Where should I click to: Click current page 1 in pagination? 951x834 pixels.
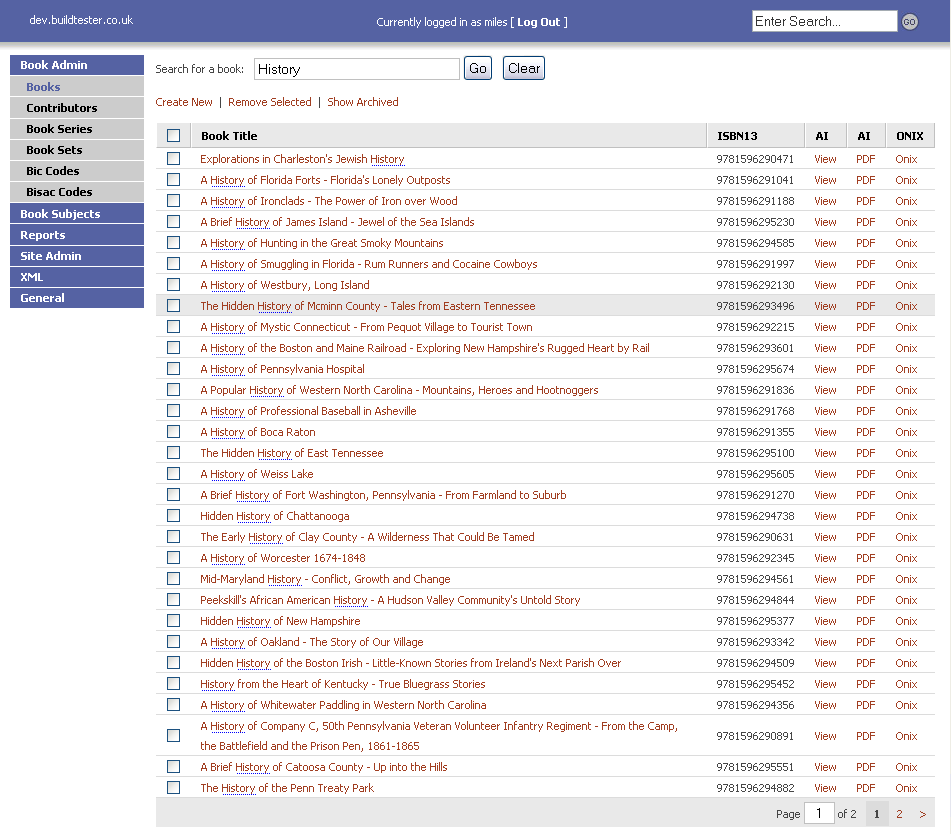click(876, 814)
